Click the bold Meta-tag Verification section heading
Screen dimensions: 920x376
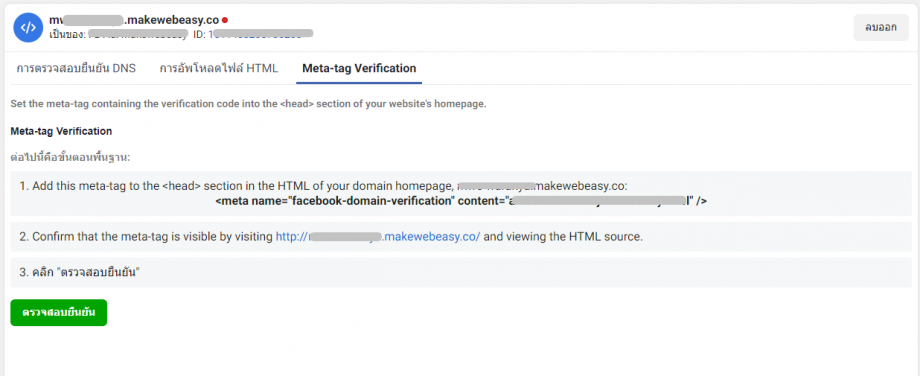61,131
